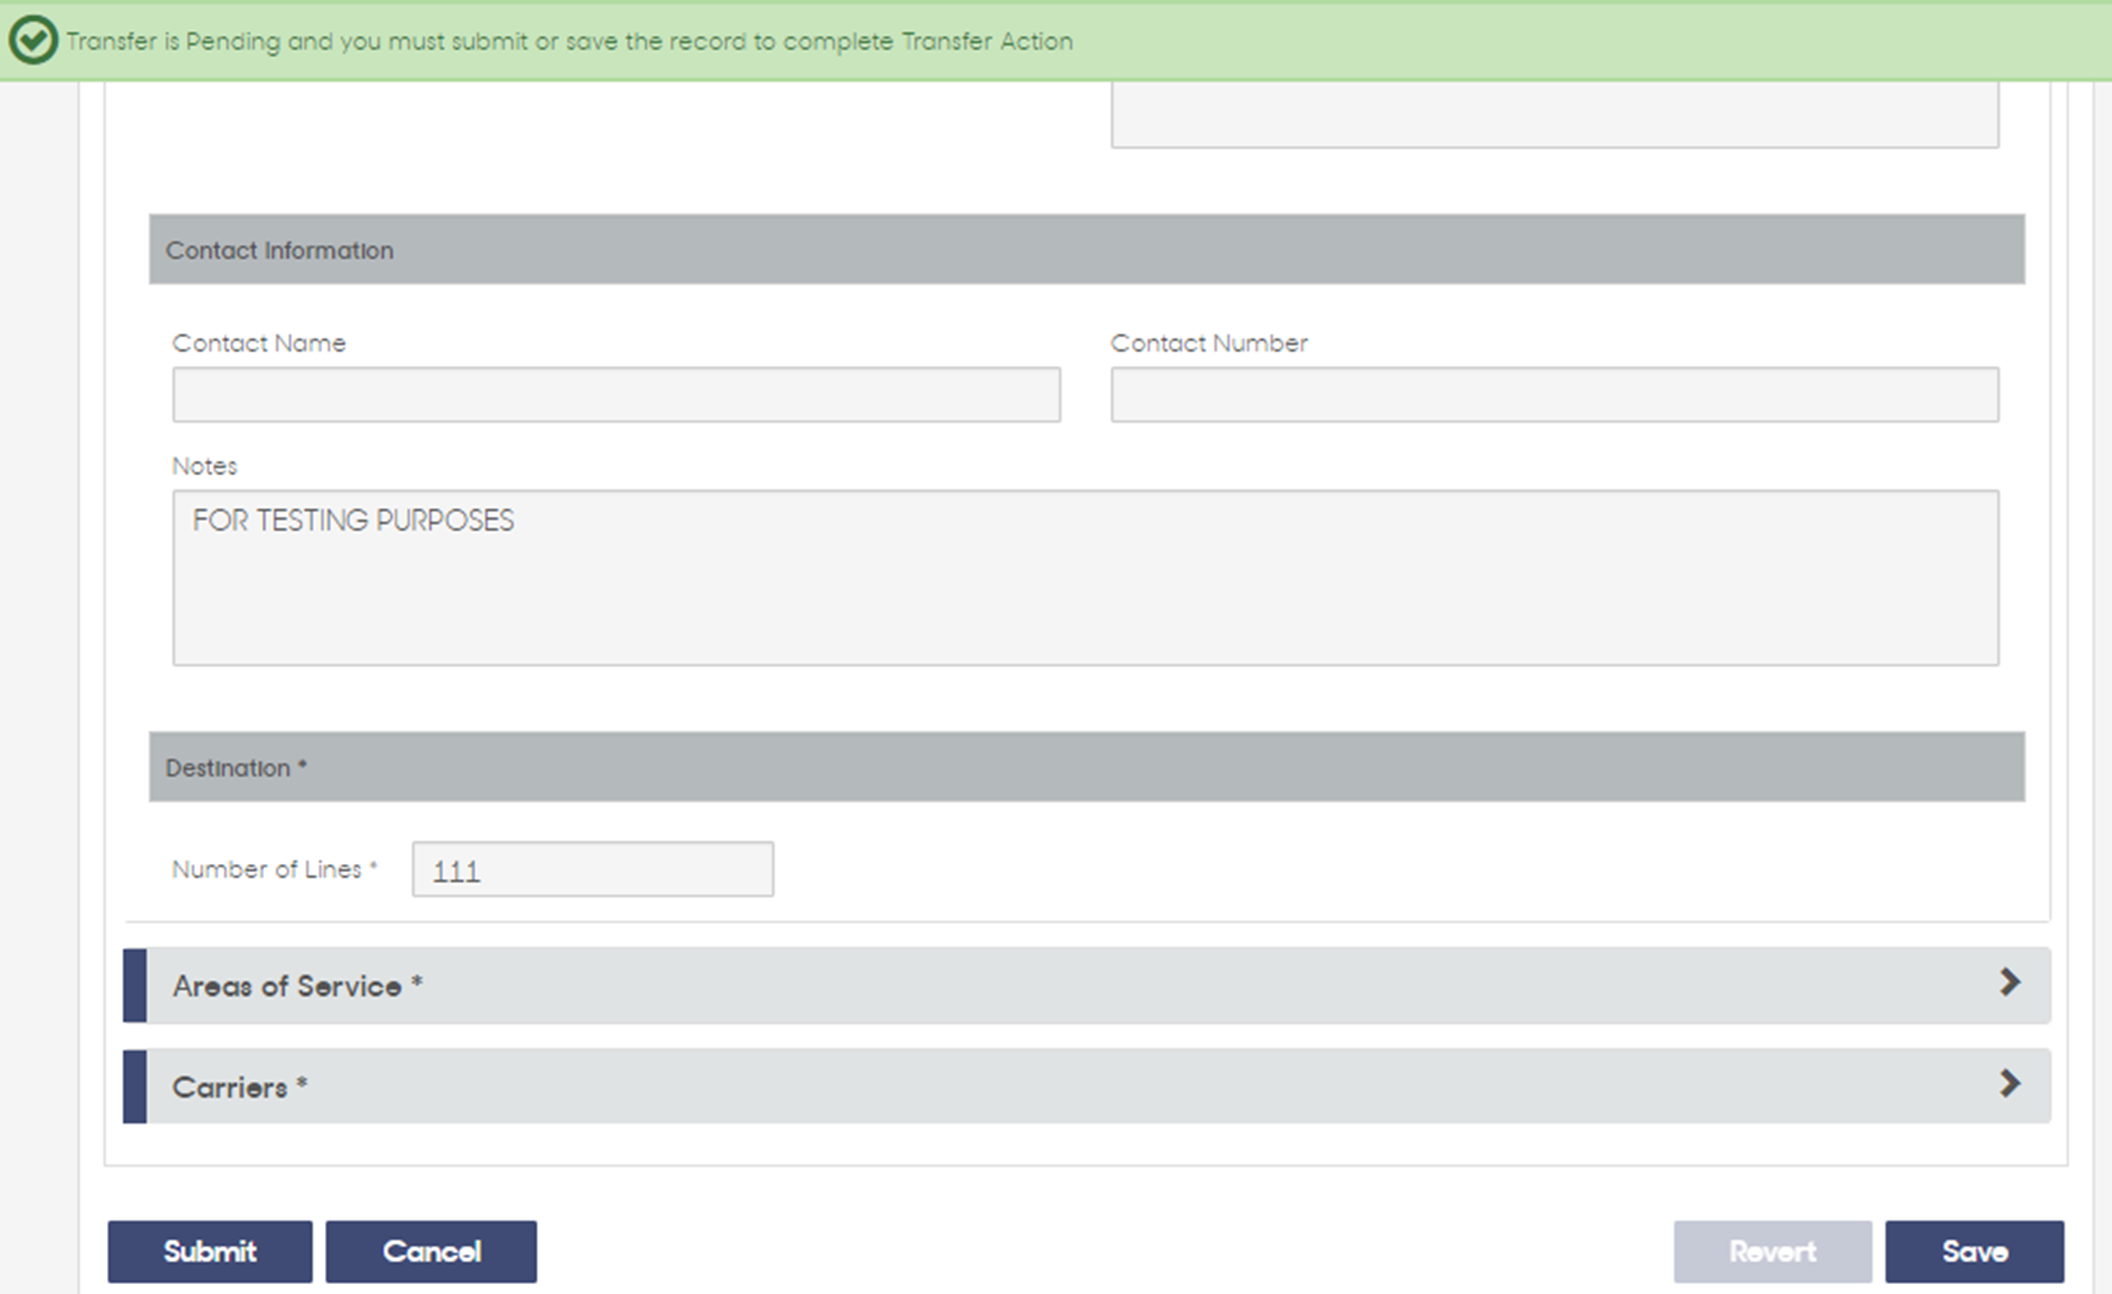Focus the Contact Number input field
This screenshot has height=1294, width=2112.
[1555, 395]
